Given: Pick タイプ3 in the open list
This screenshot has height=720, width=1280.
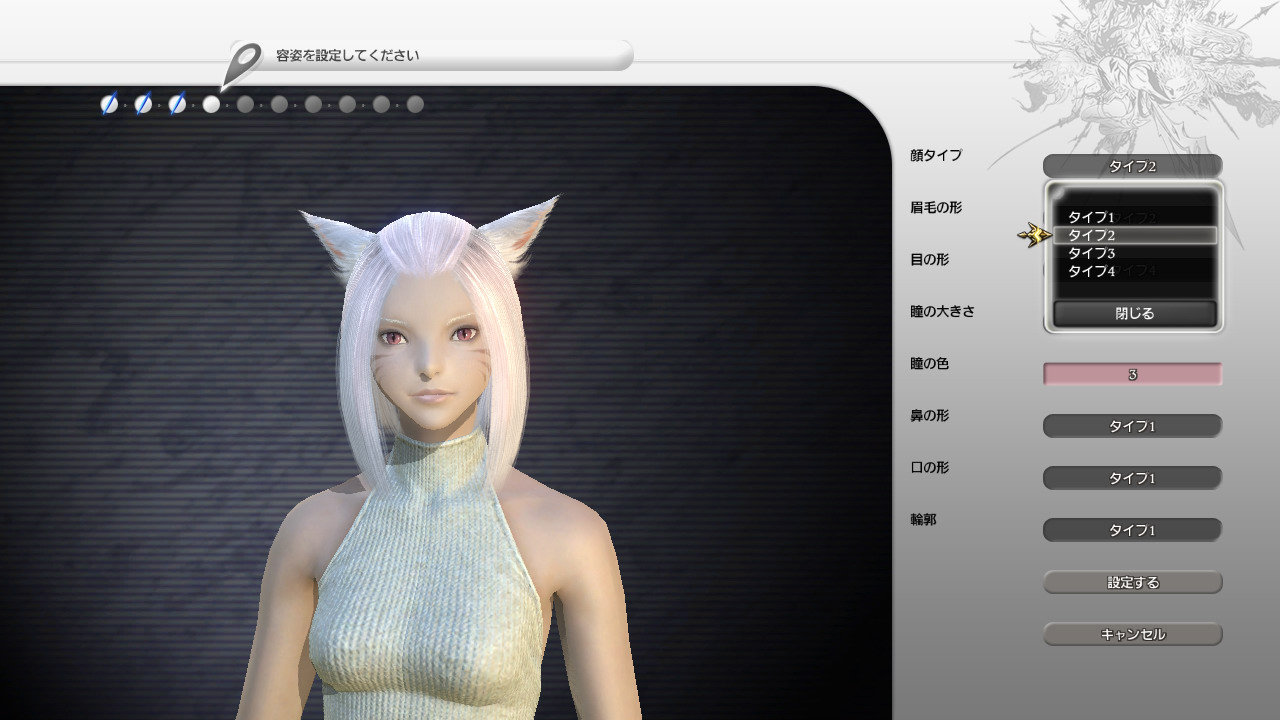Looking at the screenshot, I should pos(1091,253).
